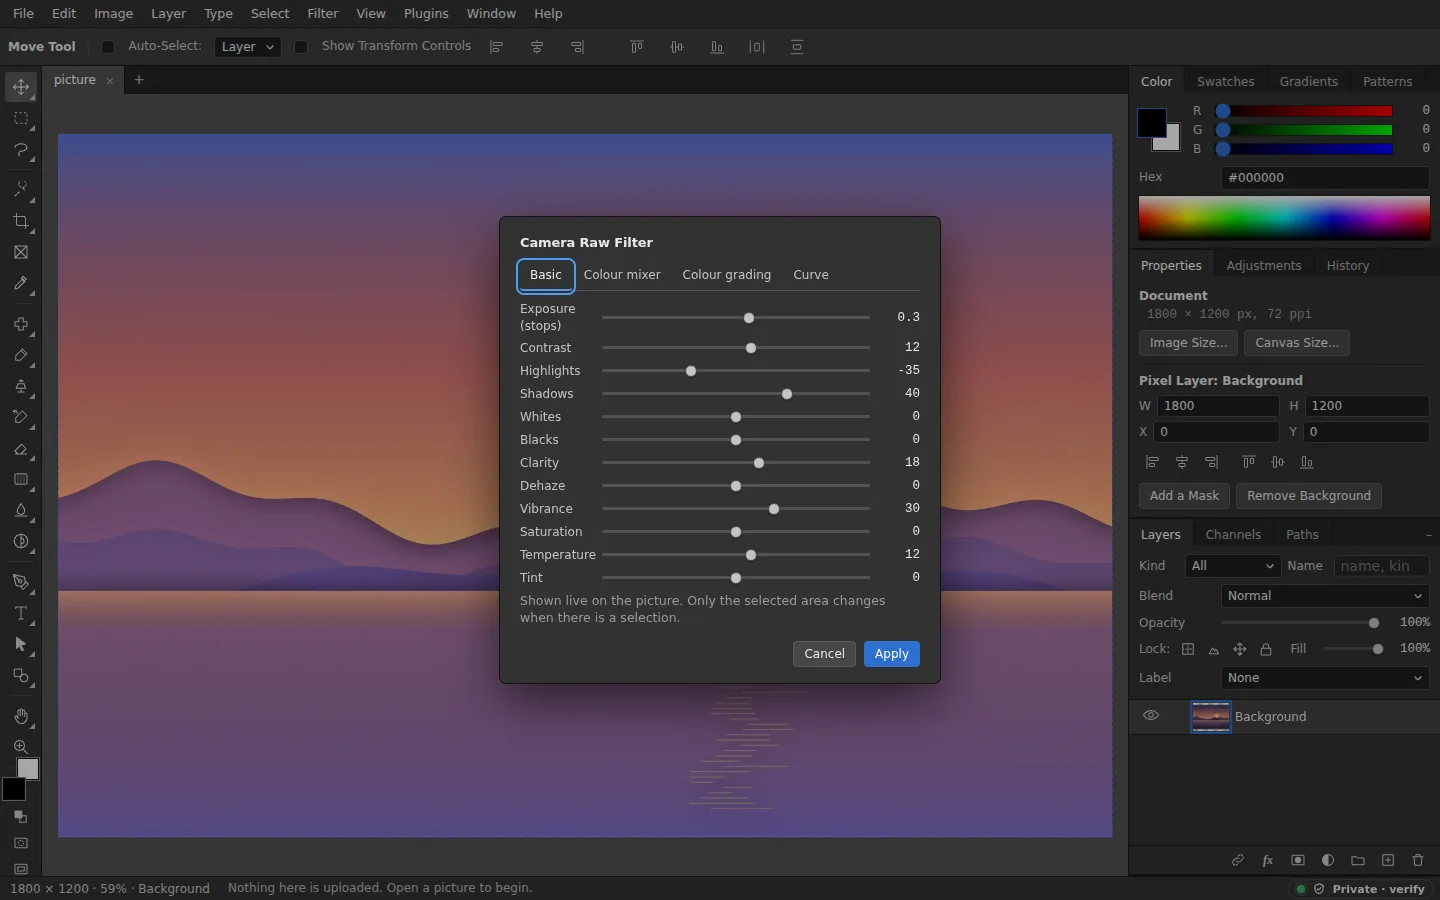1440x900 pixels.
Task: Create a new layer with plus icon
Action: click(1388, 860)
